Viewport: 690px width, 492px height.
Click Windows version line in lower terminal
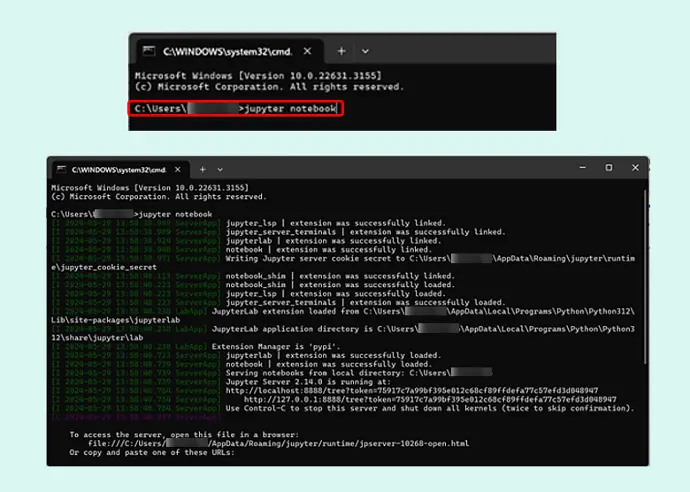[x=150, y=187]
